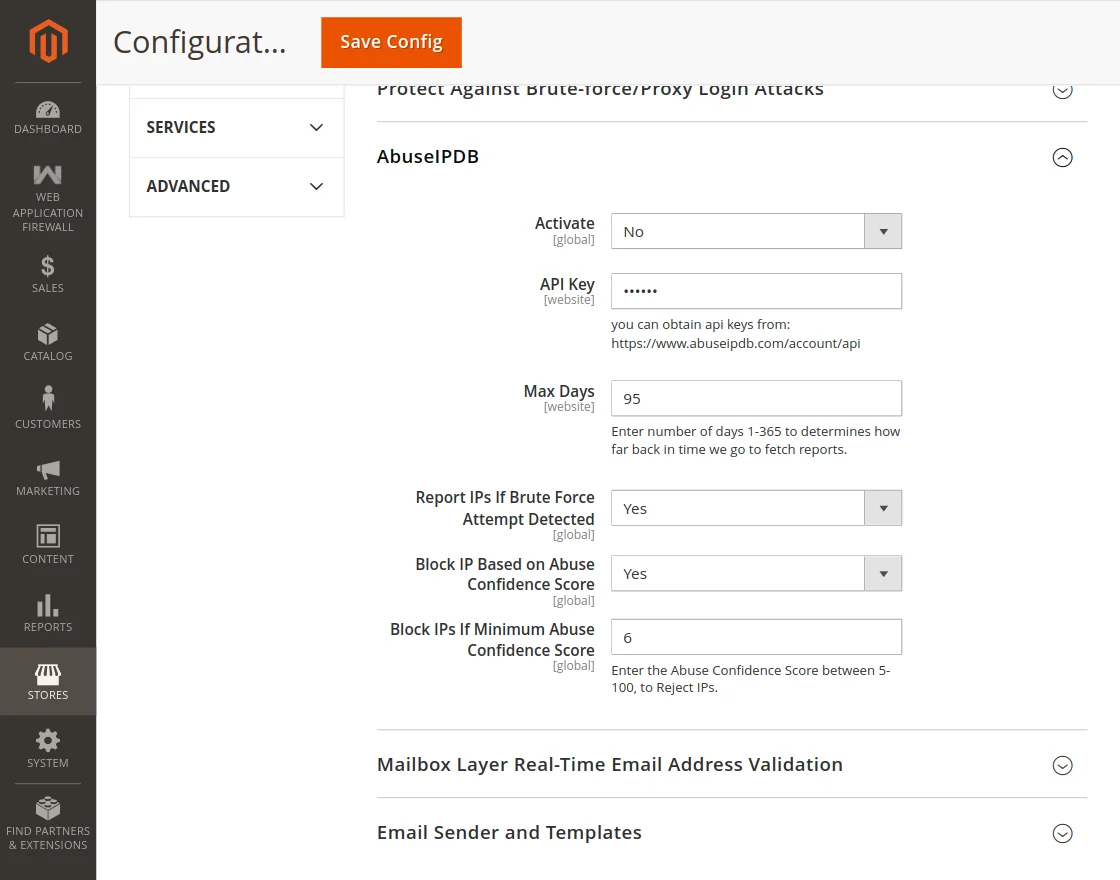Open Web Application Firewall sidebar icon
Image resolution: width=1120 pixels, height=880 pixels.
(48, 175)
